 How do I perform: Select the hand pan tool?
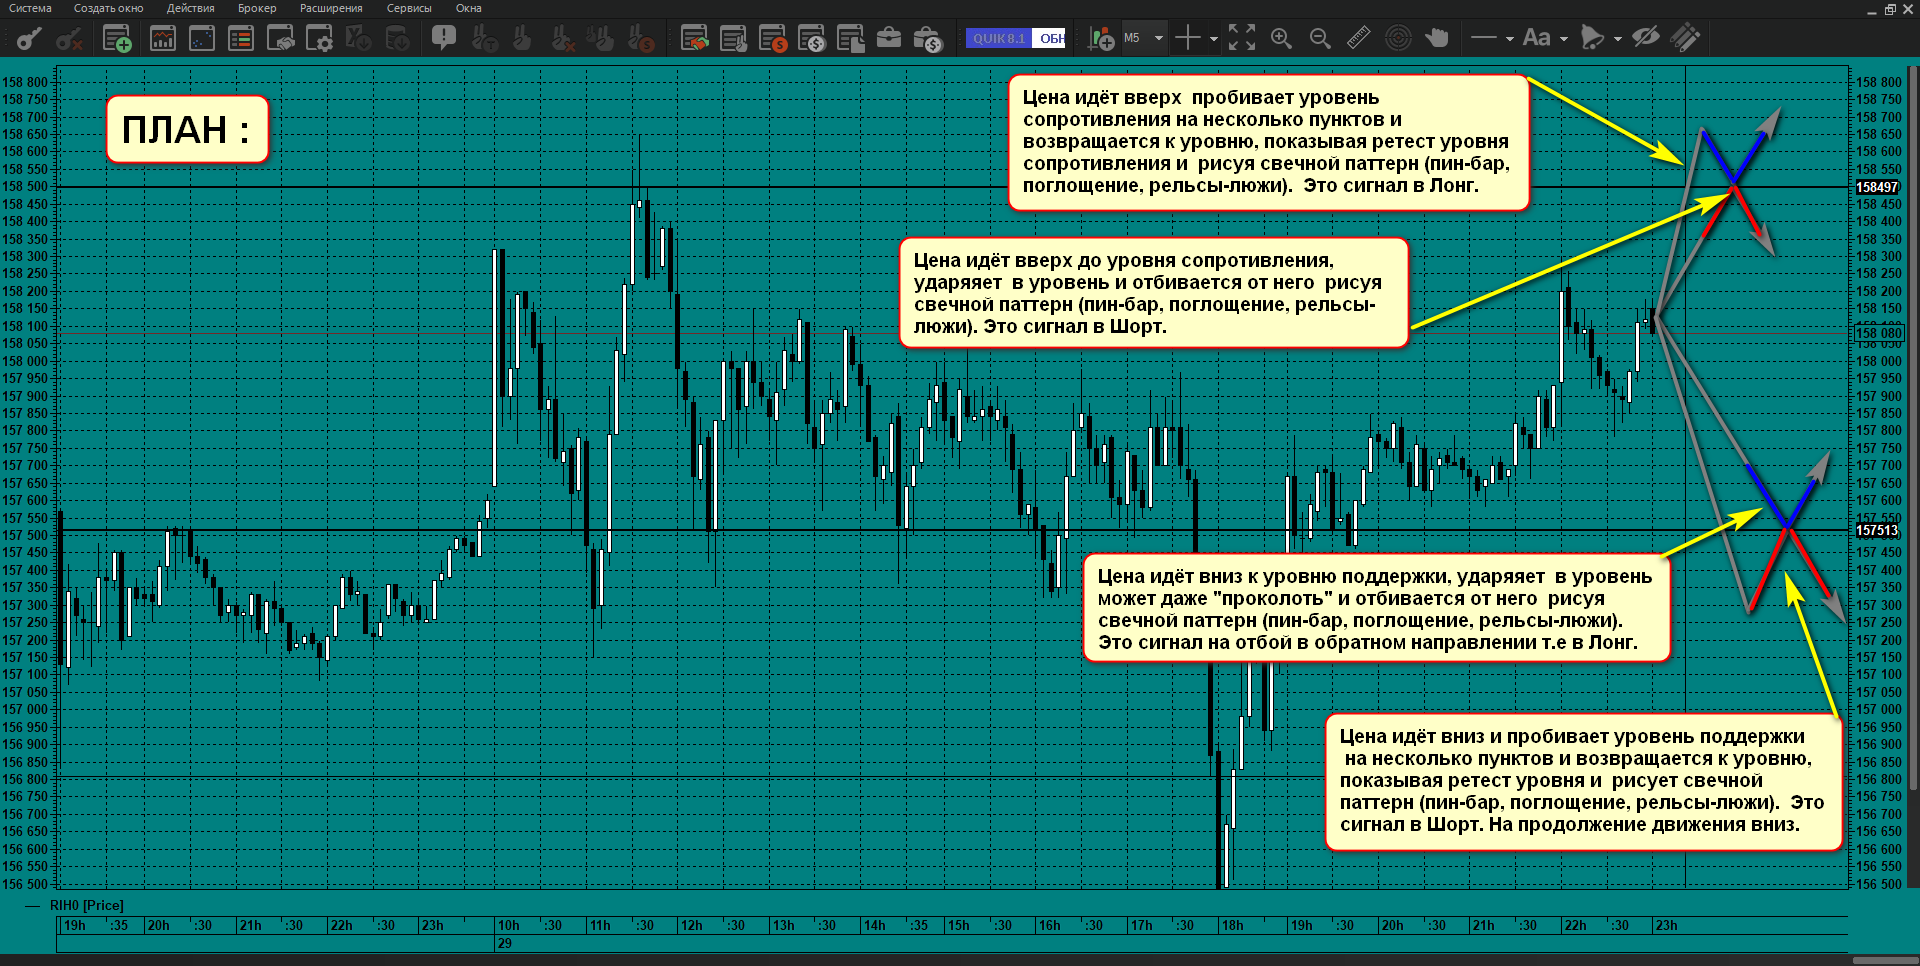coord(1437,38)
